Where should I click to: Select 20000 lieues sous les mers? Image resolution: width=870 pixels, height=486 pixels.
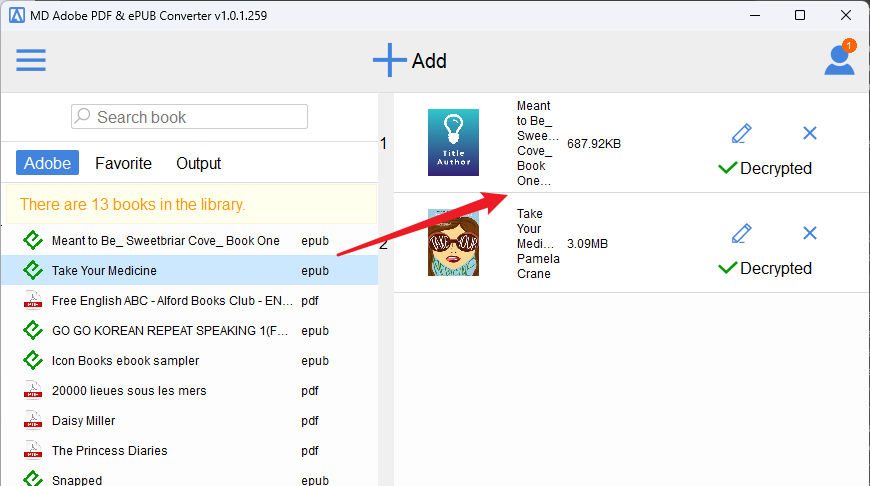coord(189,390)
